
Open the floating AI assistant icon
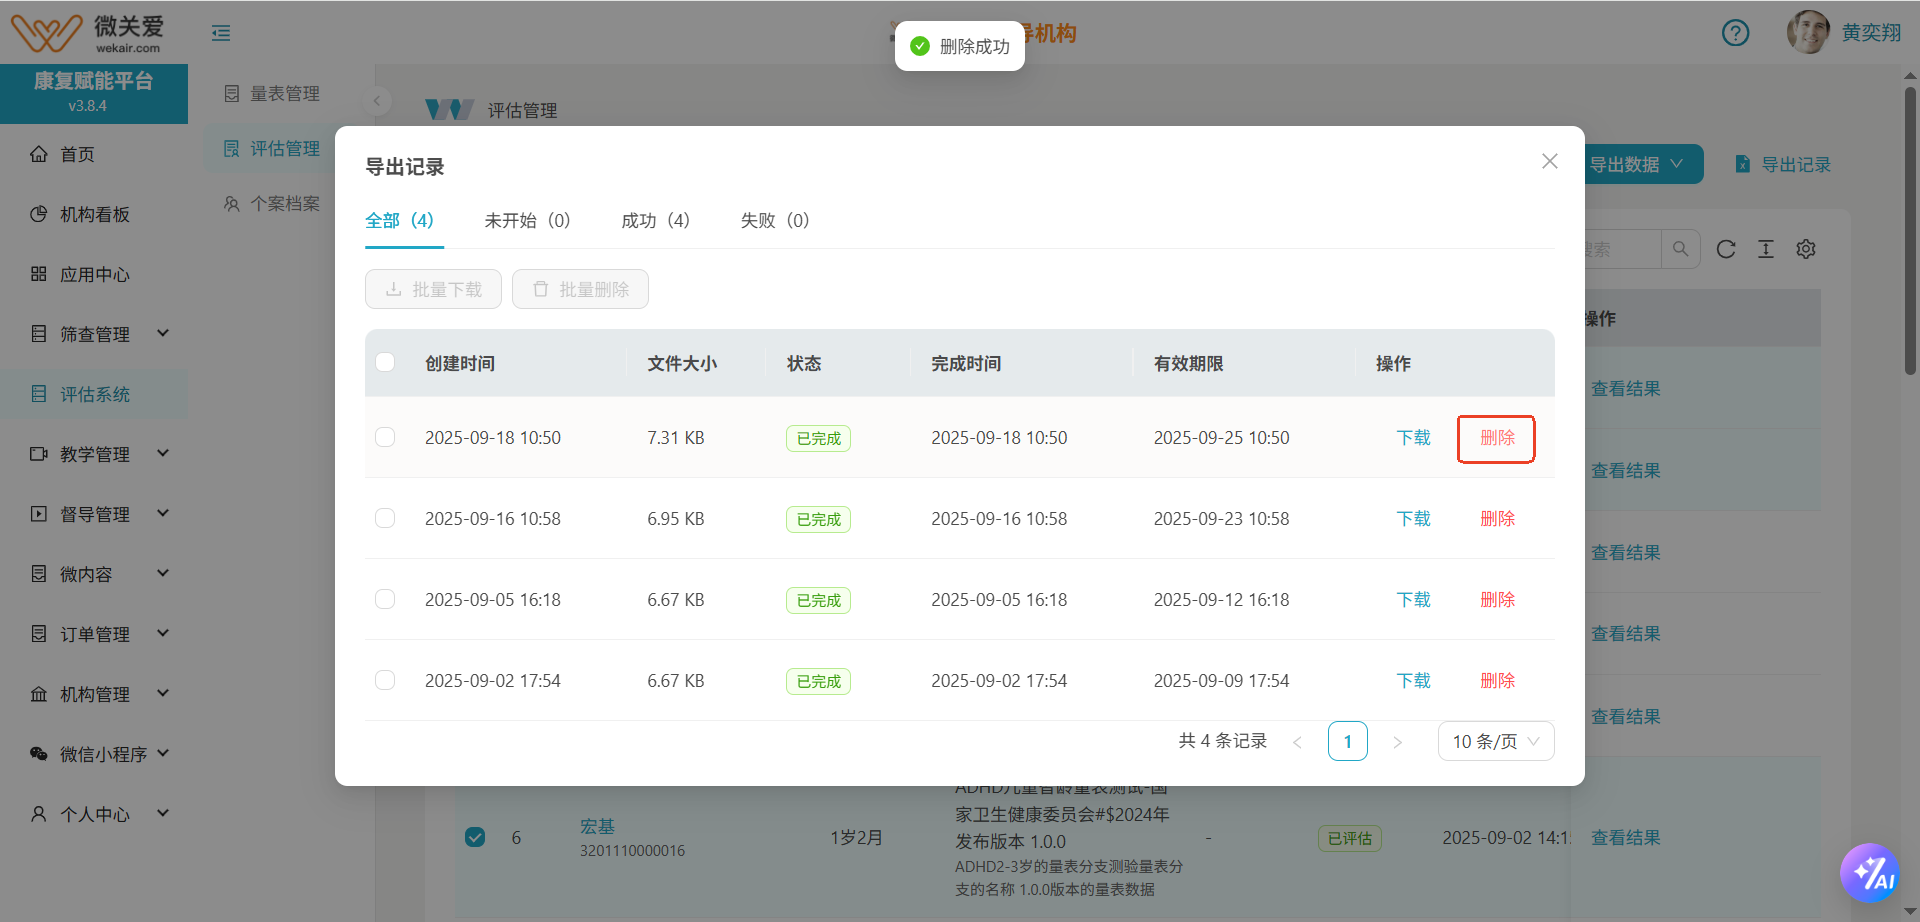[1868, 873]
